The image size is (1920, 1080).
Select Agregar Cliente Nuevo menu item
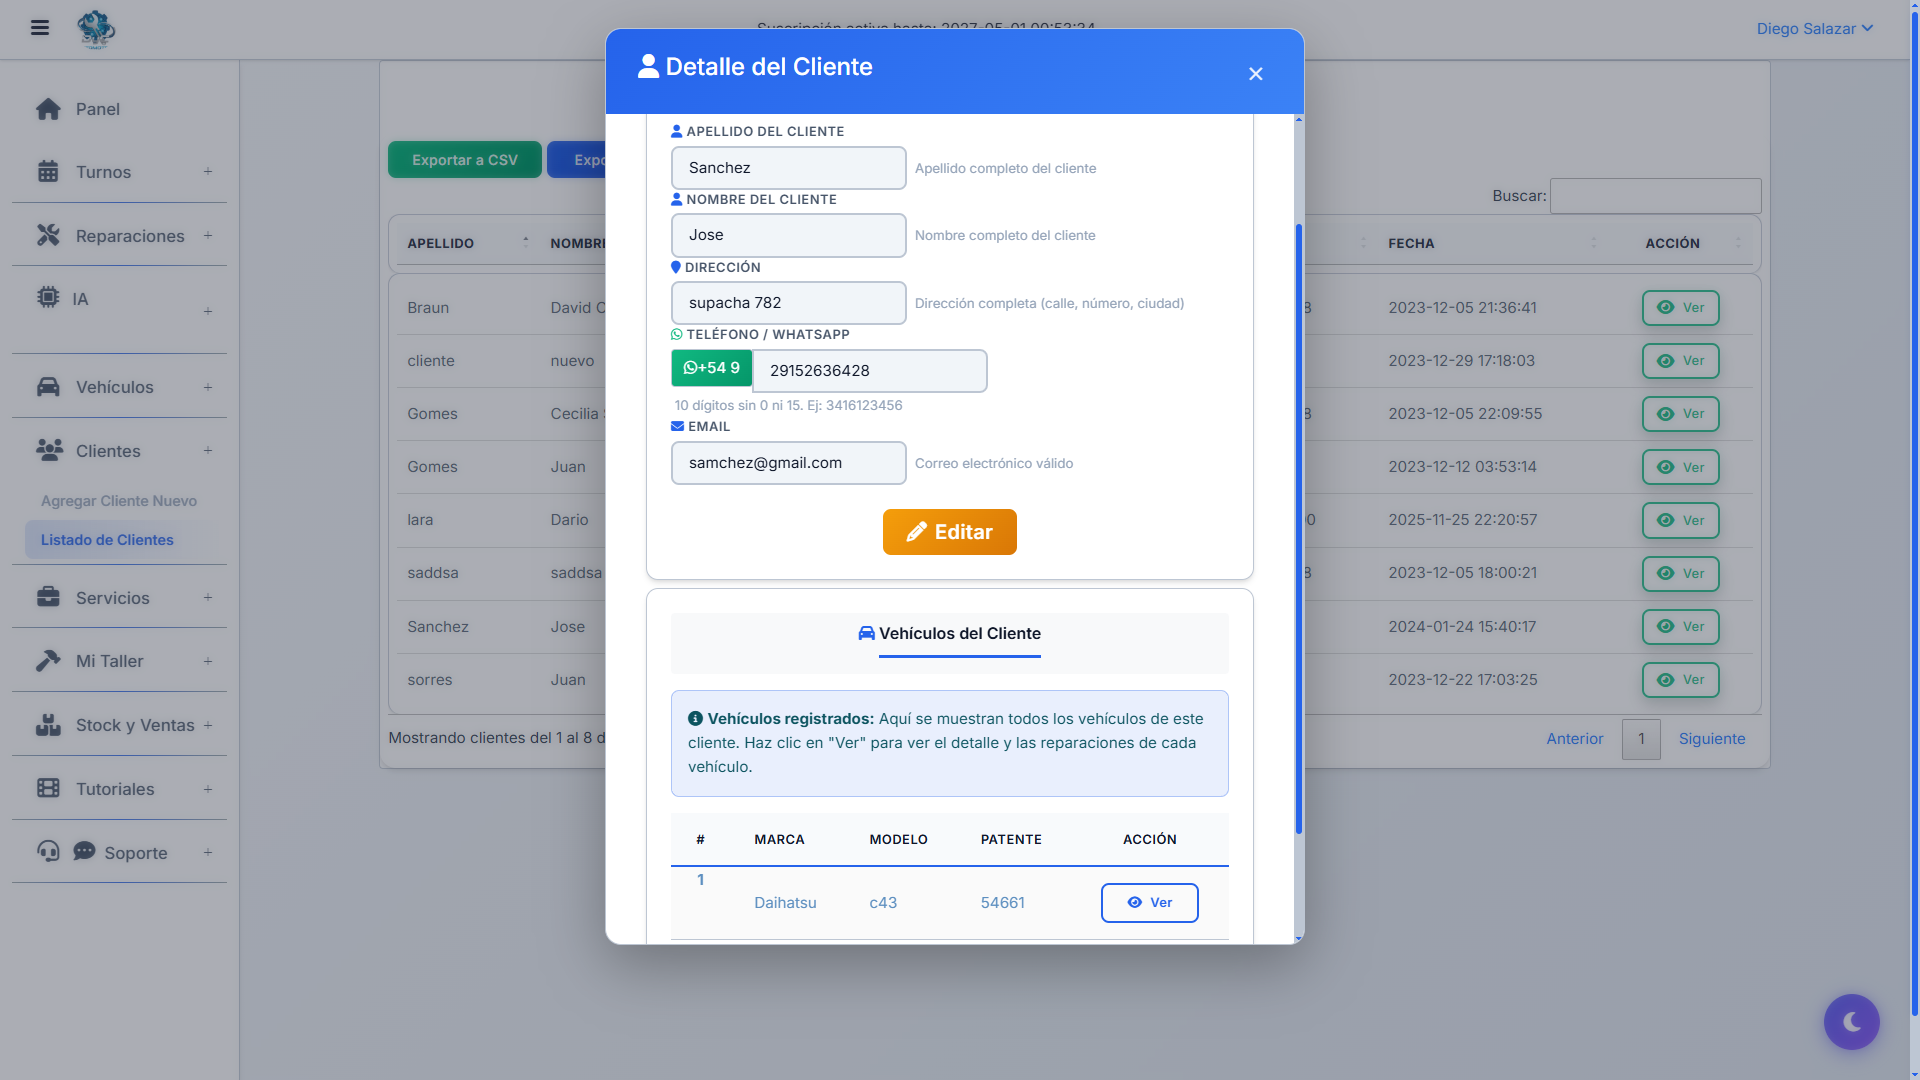pyautogui.click(x=119, y=501)
